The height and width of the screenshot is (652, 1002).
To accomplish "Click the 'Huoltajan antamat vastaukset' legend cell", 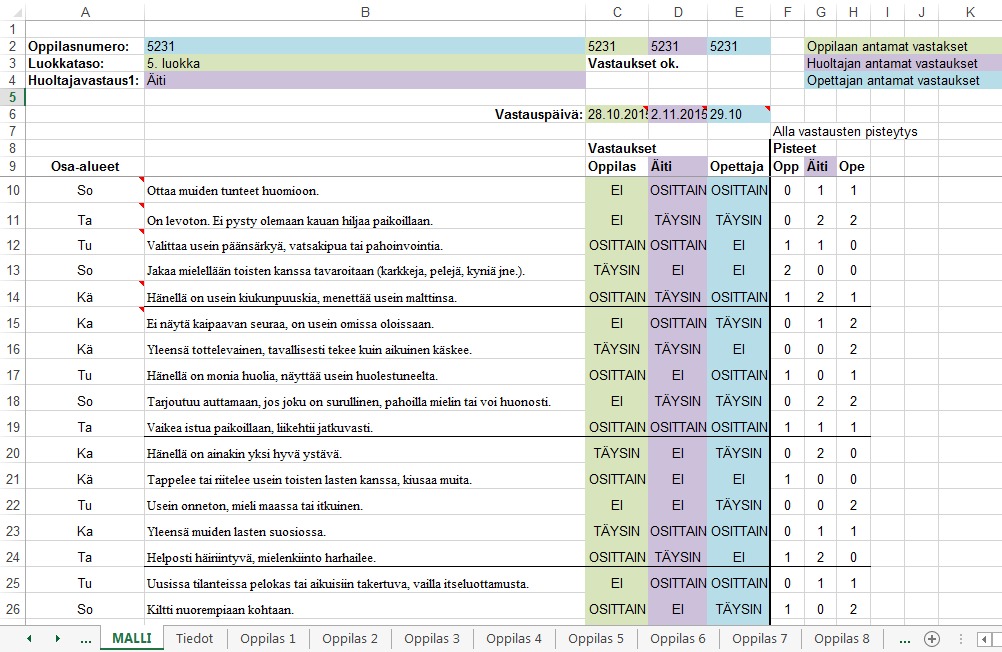I will click(x=904, y=63).
